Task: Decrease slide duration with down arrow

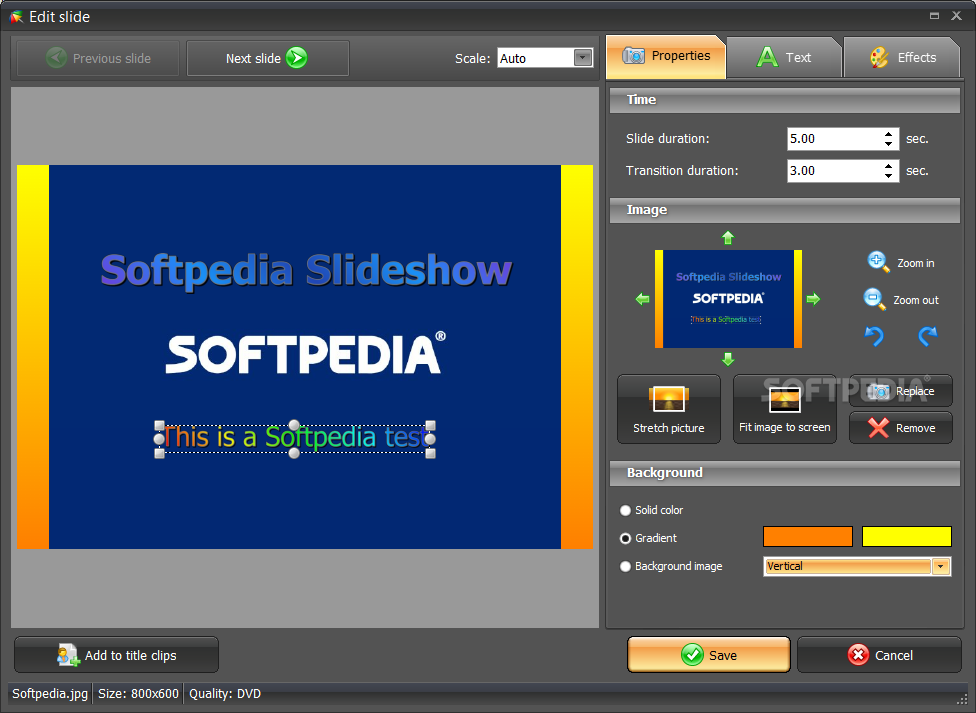Action: coord(888,144)
